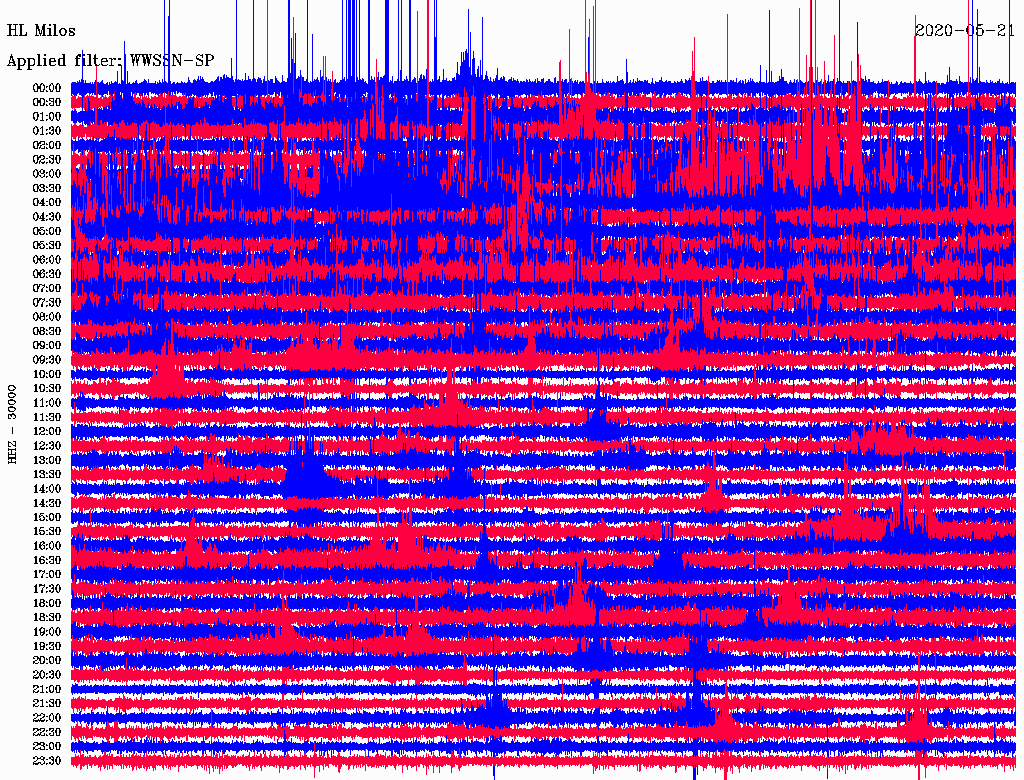Image resolution: width=1024 pixels, height=780 pixels.
Task: Click the 01:00 time label
Action: (x=47, y=116)
